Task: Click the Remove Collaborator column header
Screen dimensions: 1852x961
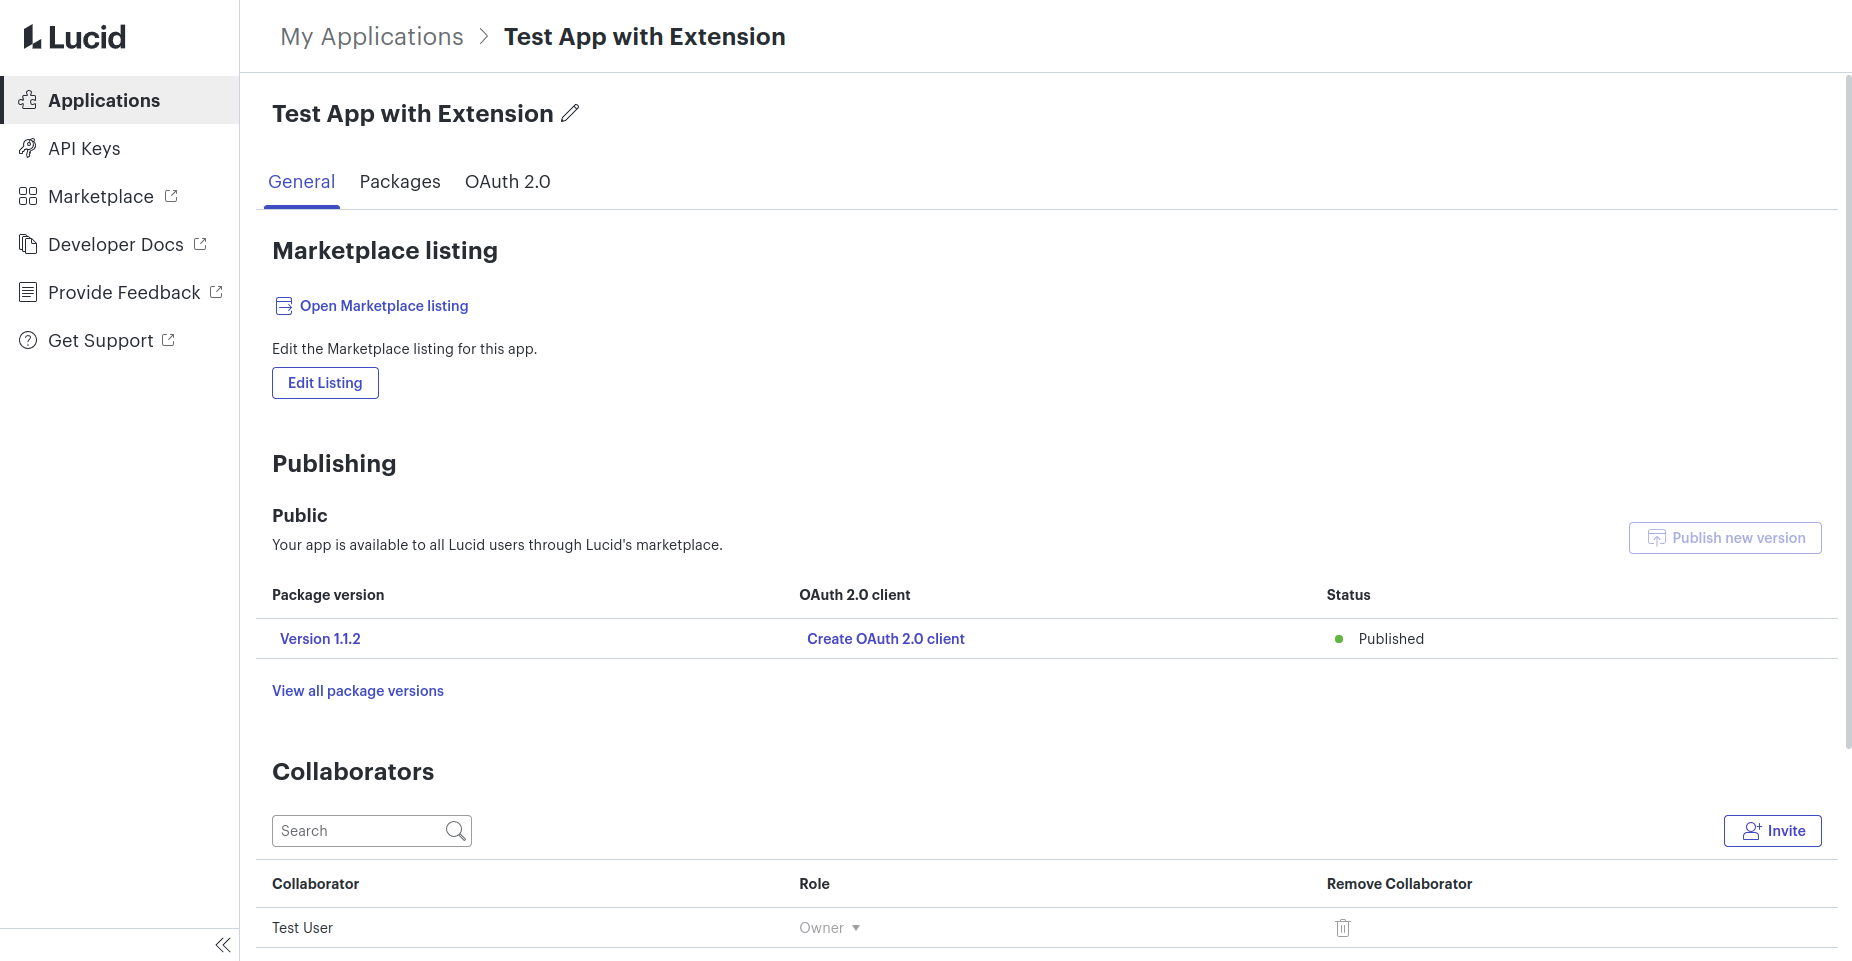Action: (1400, 884)
